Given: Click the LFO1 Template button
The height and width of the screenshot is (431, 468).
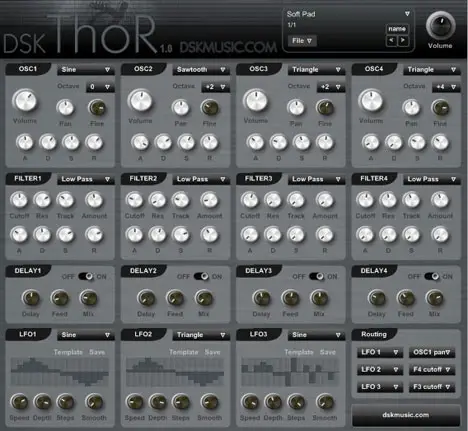Looking at the screenshot, I should 68,352.
